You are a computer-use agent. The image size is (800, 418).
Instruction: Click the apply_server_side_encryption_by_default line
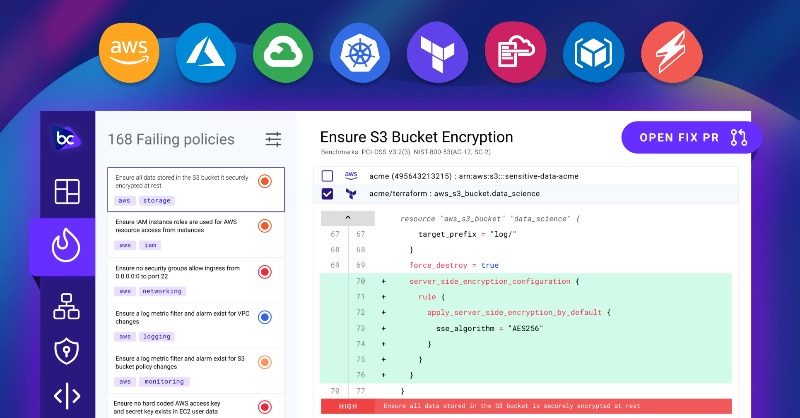pos(519,312)
